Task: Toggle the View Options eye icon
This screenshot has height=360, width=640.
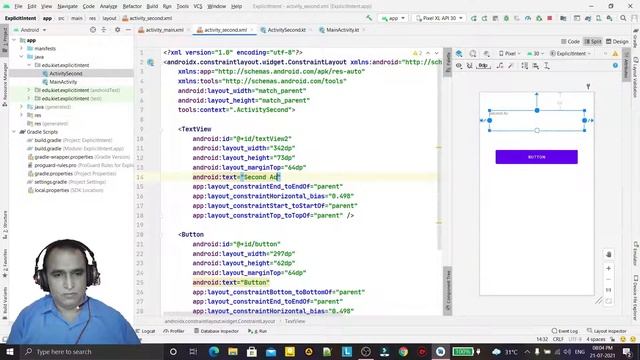Action: coord(459,66)
